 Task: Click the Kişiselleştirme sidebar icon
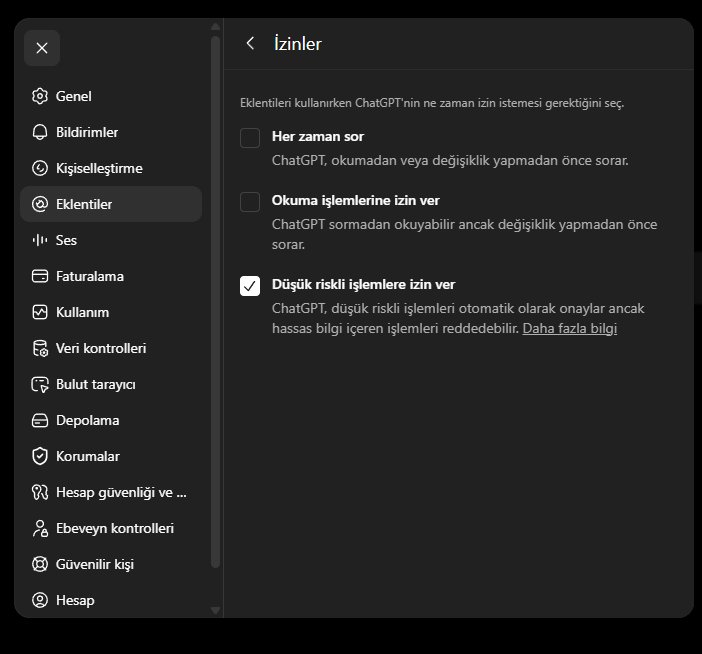tap(40, 168)
